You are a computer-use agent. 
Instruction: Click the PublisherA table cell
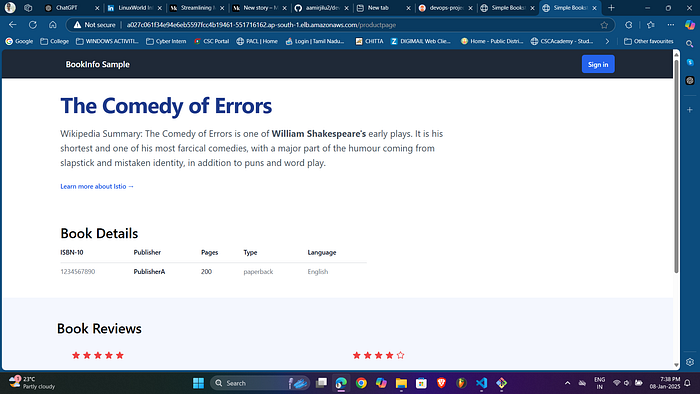point(149,272)
